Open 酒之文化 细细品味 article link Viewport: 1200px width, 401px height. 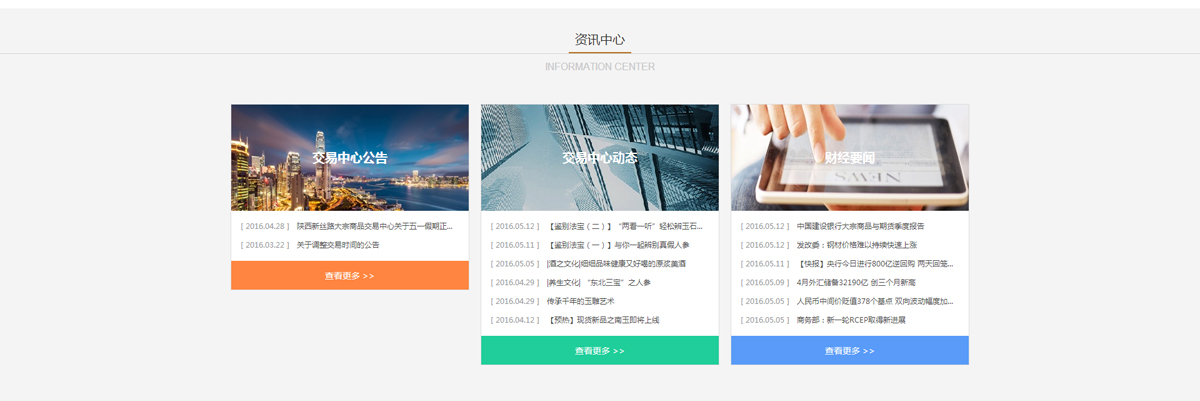(616, 264)
